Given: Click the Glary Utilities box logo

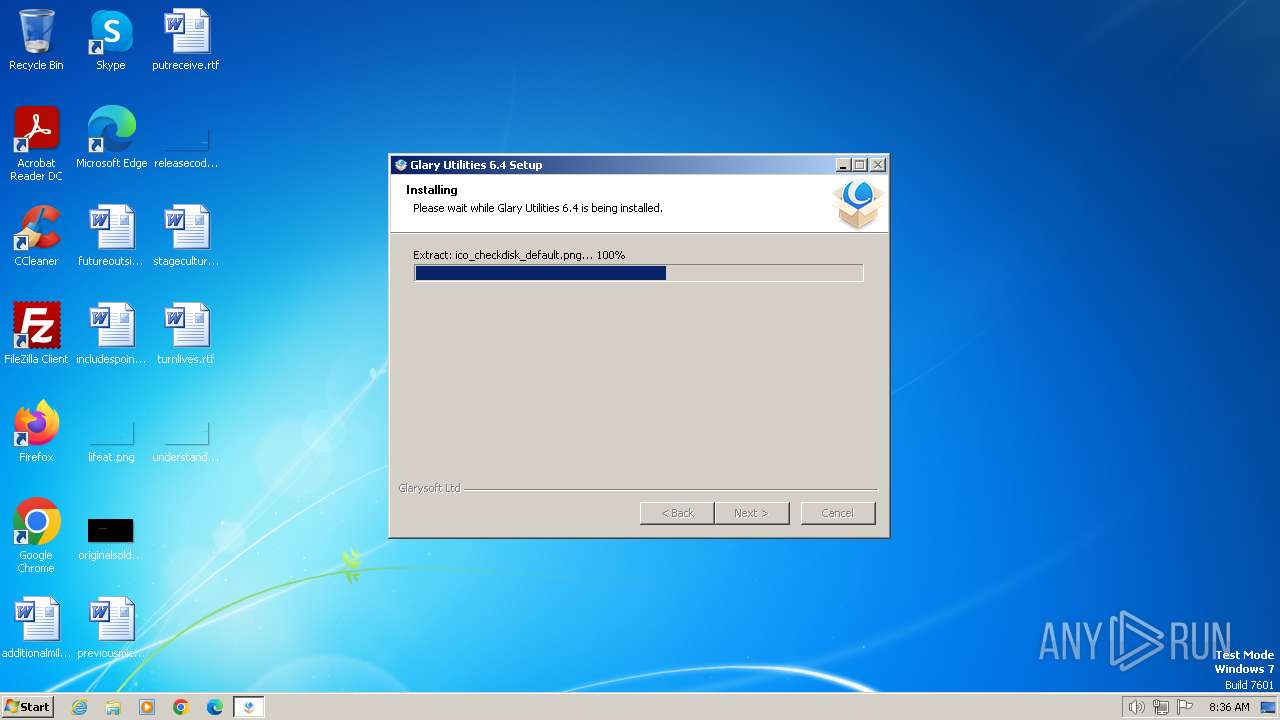Looking at the screenshot, I should click(x=858, y=204).
